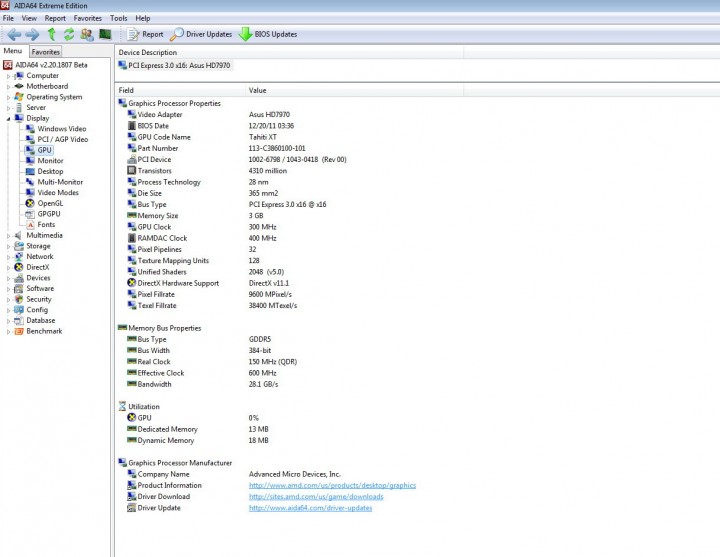Image resolution: width=720 pixels, height=557 pixels.
Task: Click the Security shield icon
Action: point(19,299)
